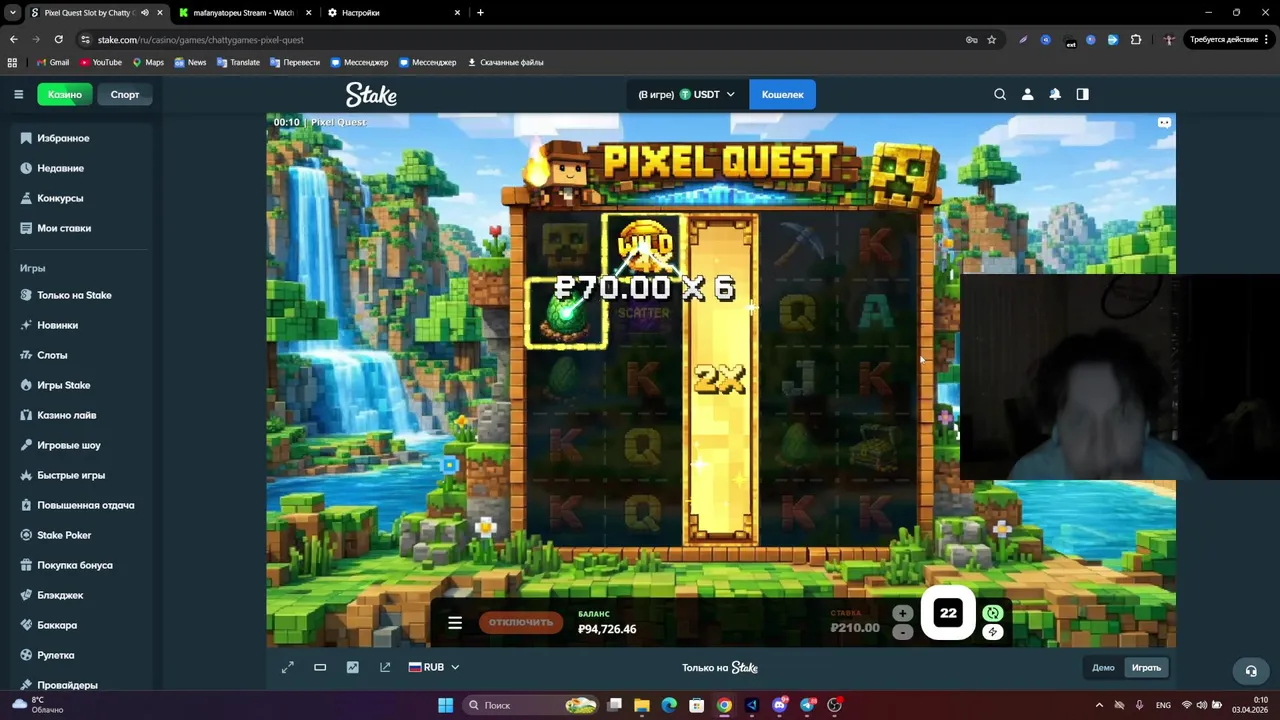This screenshot has height=720, width=1280.
Task: Click the support headset chat button
Action: coord(1250,671)
